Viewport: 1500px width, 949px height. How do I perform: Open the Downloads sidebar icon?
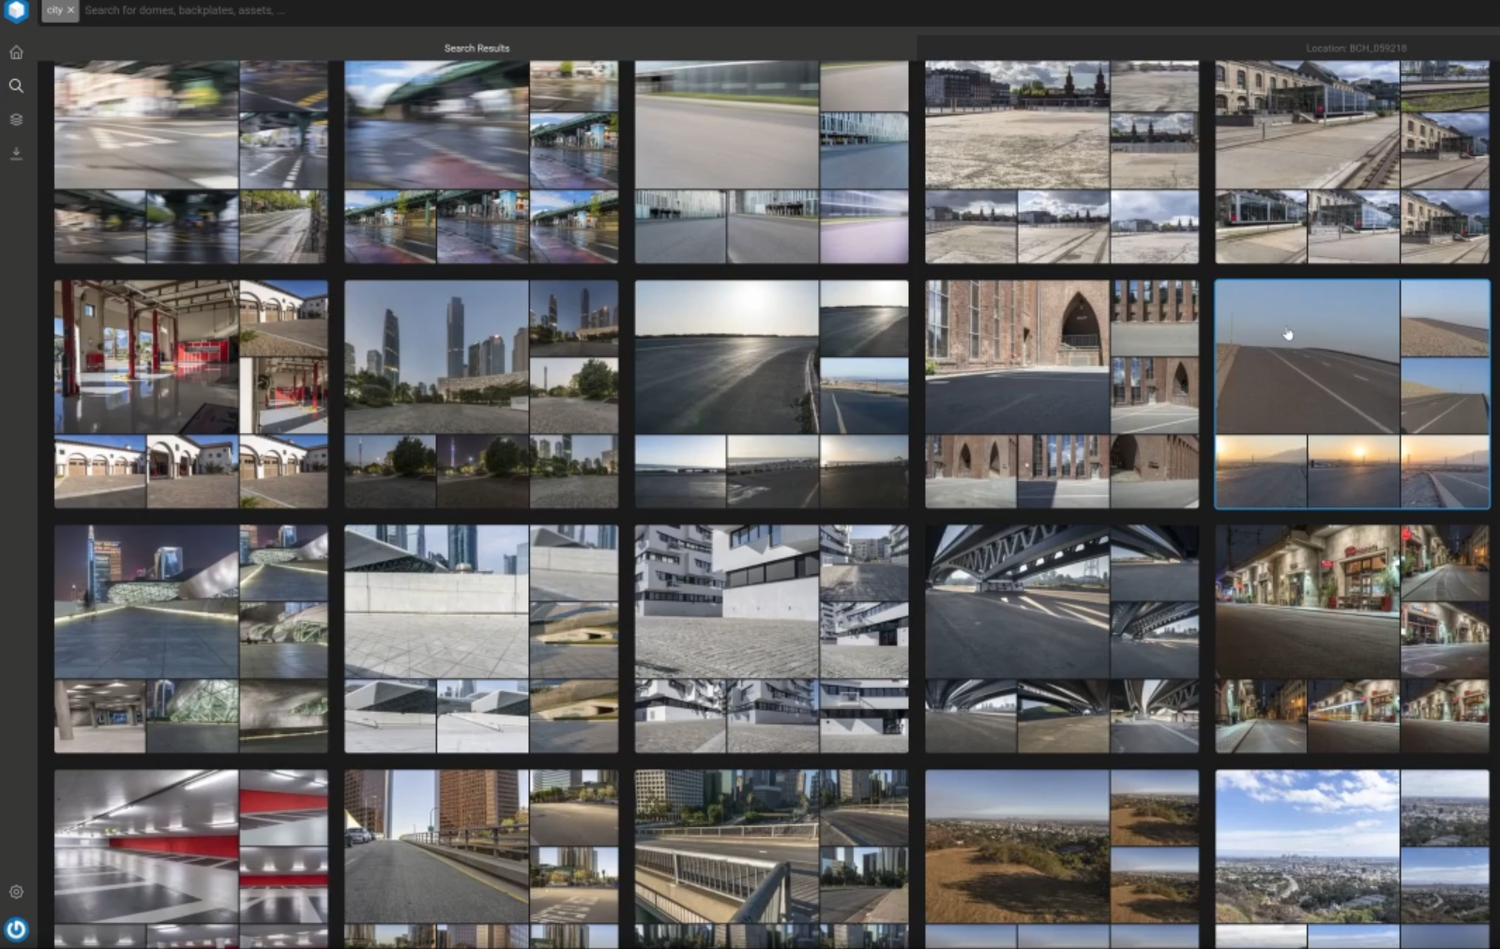(16, 154)
